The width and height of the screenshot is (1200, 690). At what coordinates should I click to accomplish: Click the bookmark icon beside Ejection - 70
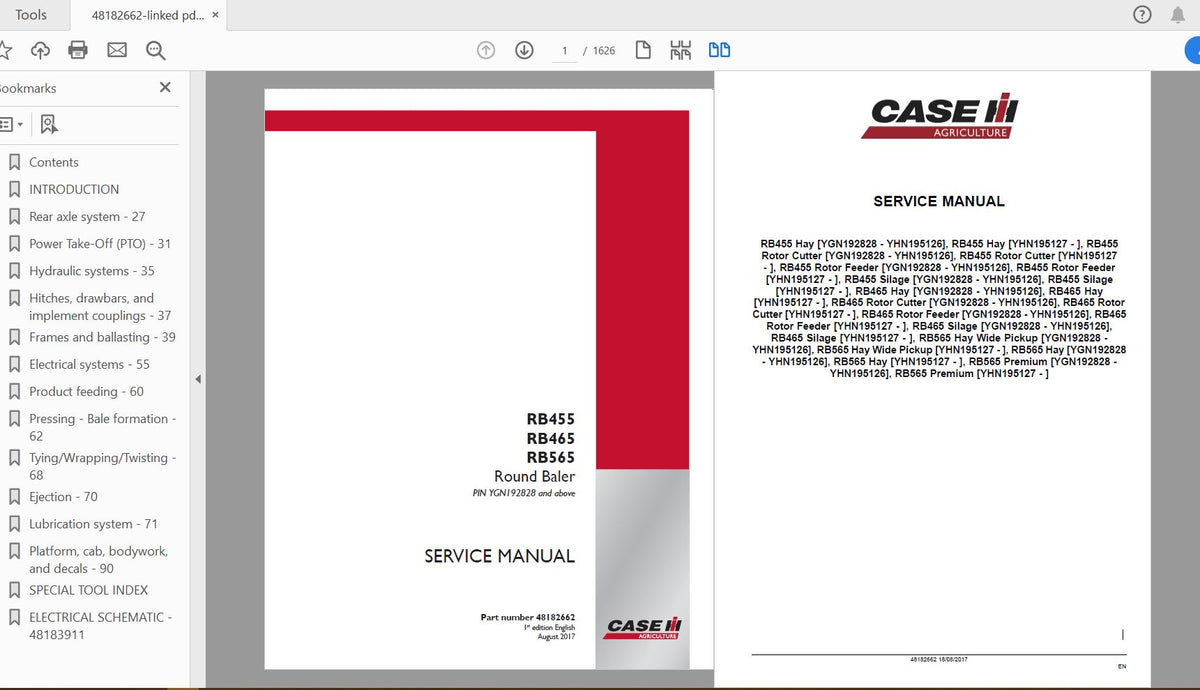pyautogui.click(x=14, y=496)
